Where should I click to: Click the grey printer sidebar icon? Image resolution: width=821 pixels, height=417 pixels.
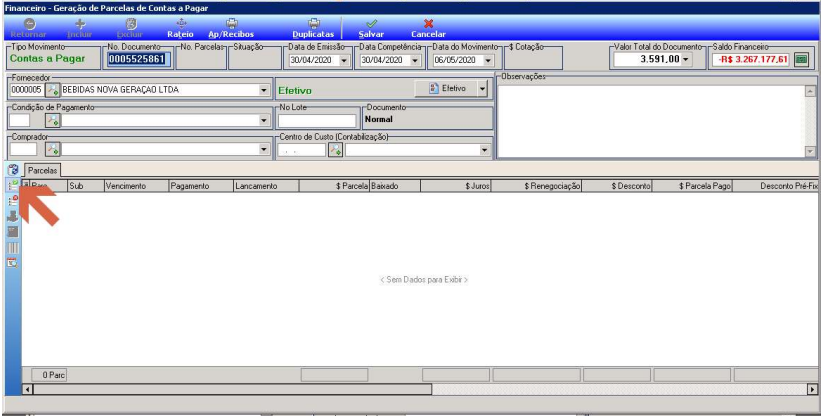point(13,216)
